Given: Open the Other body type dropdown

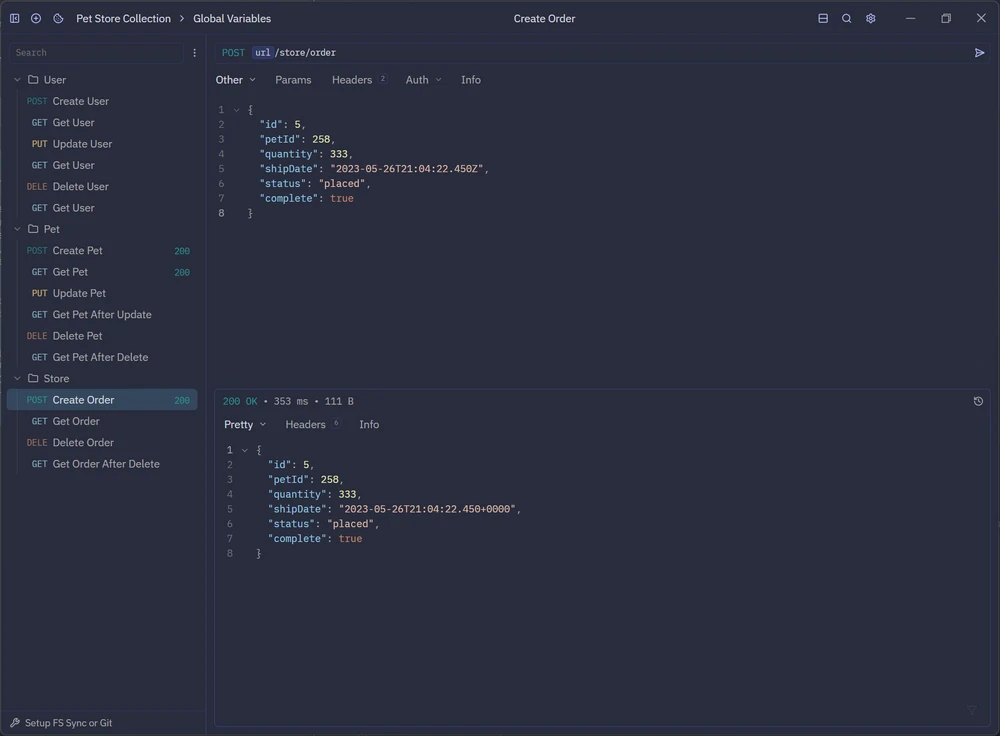Looking at the screenshot, I should click(235, 80).
